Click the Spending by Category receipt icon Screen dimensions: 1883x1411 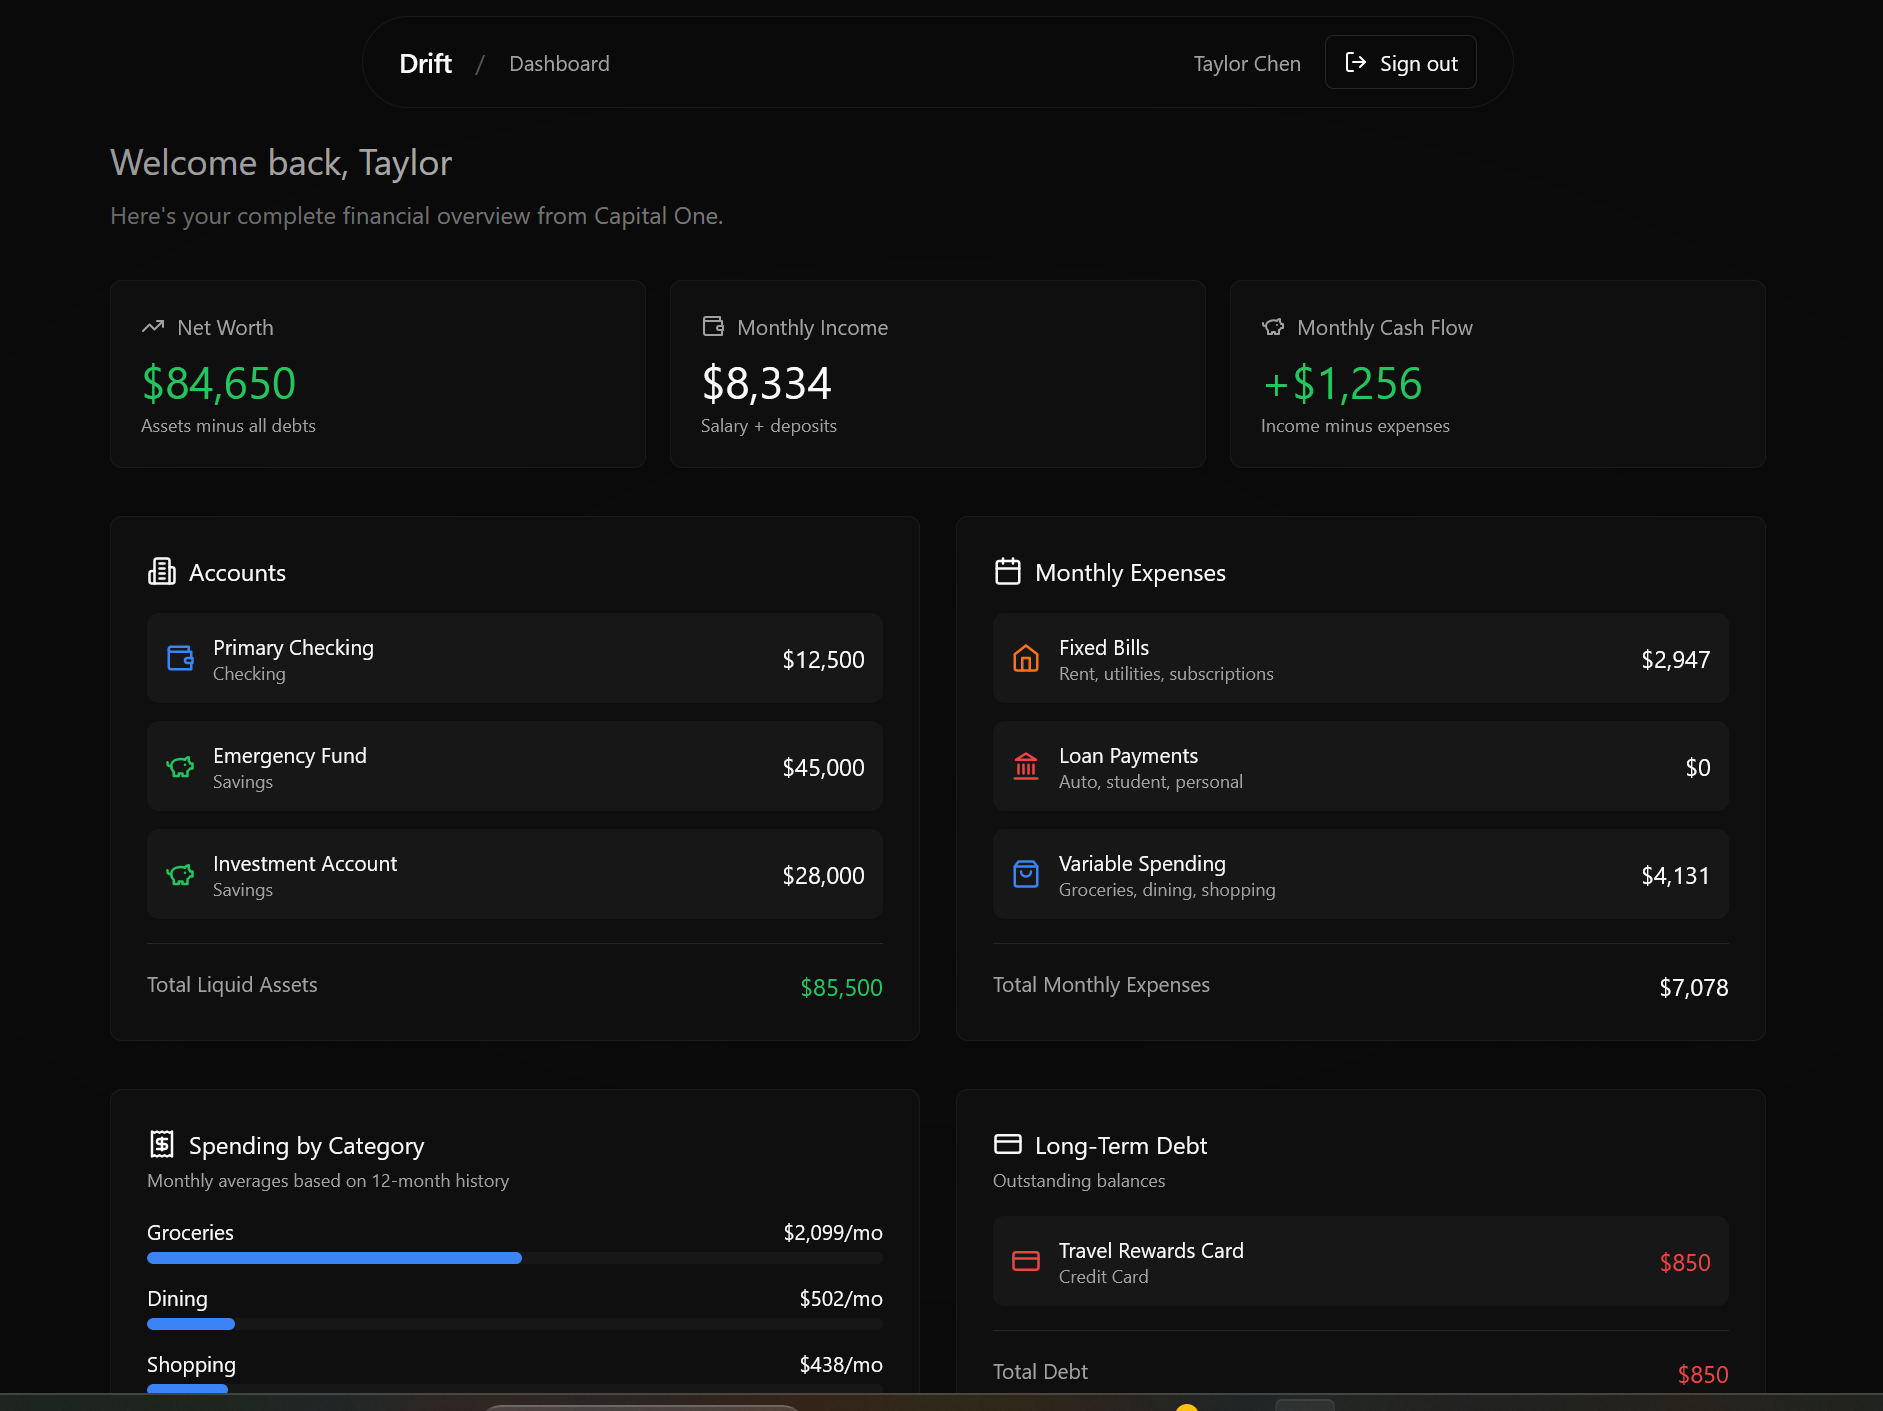click(162, 1145)
